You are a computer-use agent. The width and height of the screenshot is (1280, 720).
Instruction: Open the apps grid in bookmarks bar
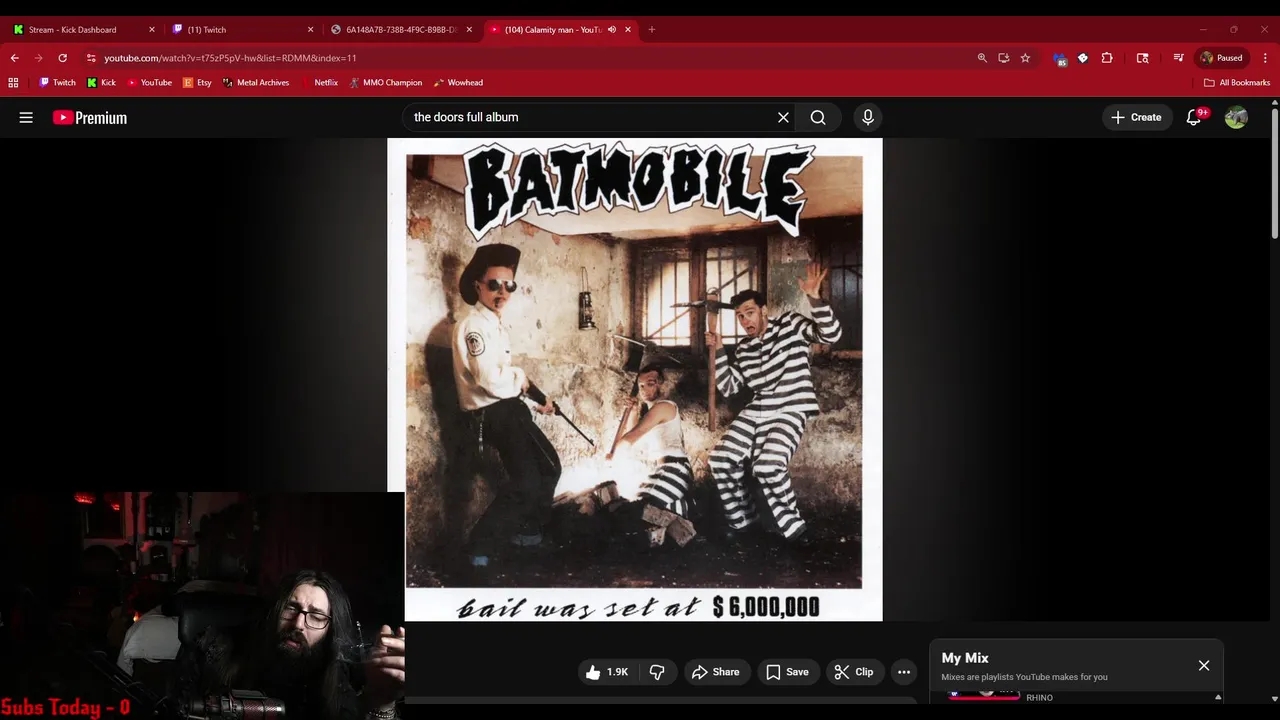click(x=13, y=83)
